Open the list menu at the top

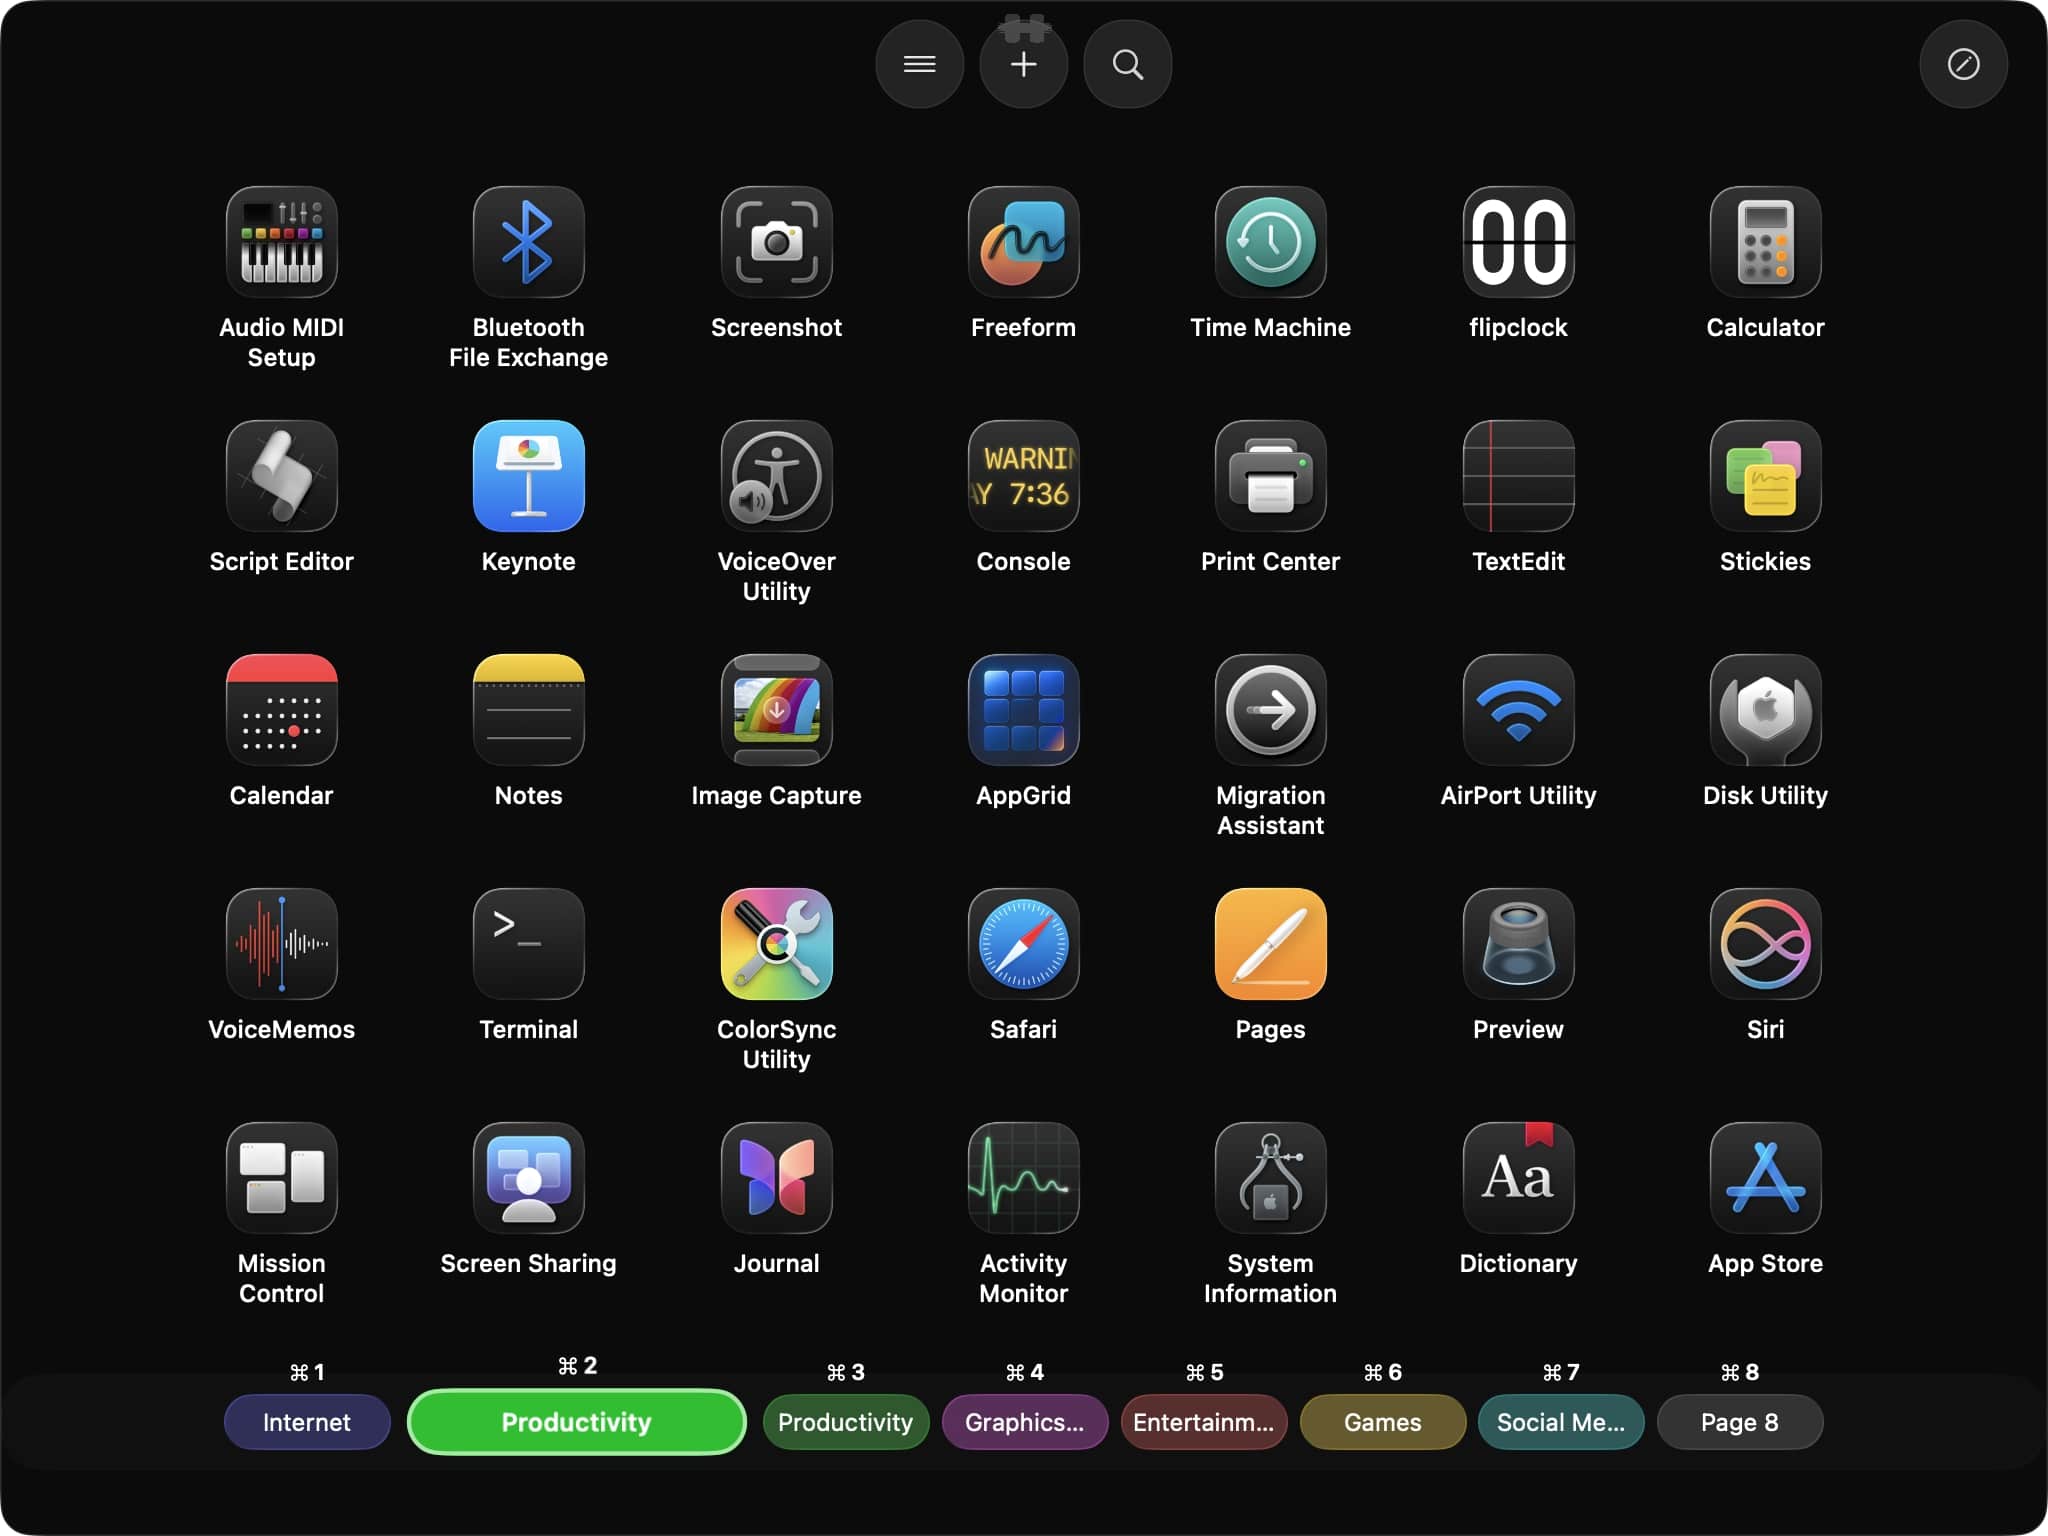(919, 63)
